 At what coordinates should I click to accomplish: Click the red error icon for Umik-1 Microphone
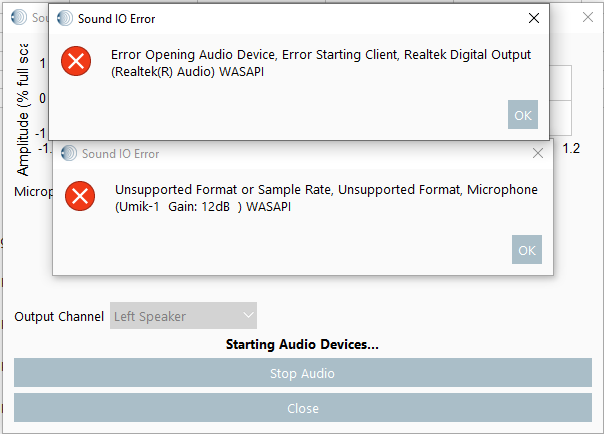[80, 196]
